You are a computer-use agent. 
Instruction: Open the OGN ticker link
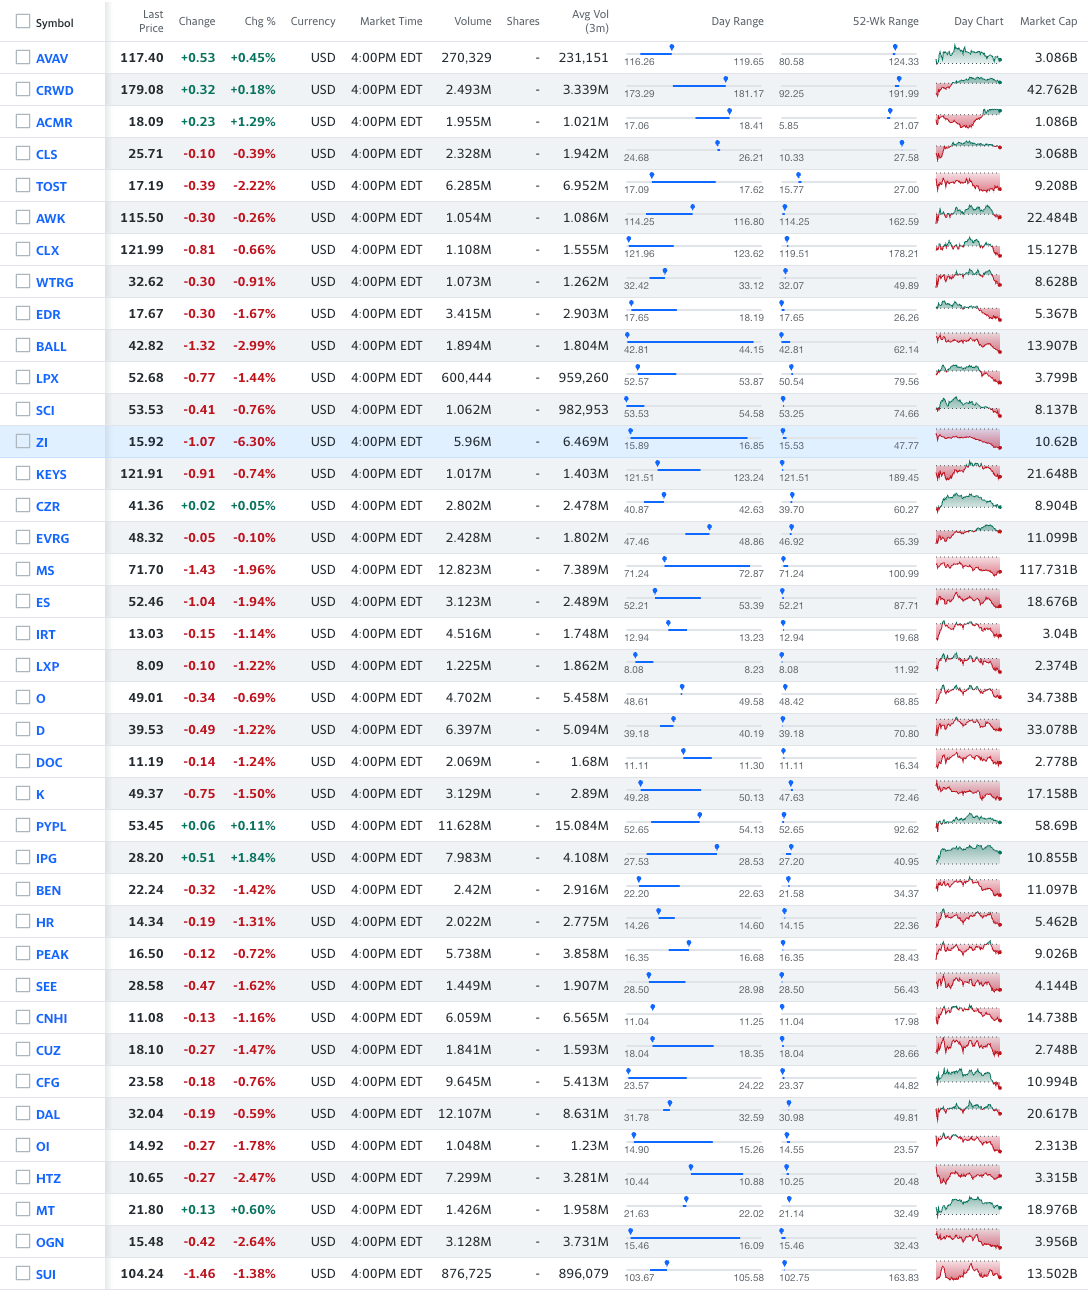(x=50, y=1243)
